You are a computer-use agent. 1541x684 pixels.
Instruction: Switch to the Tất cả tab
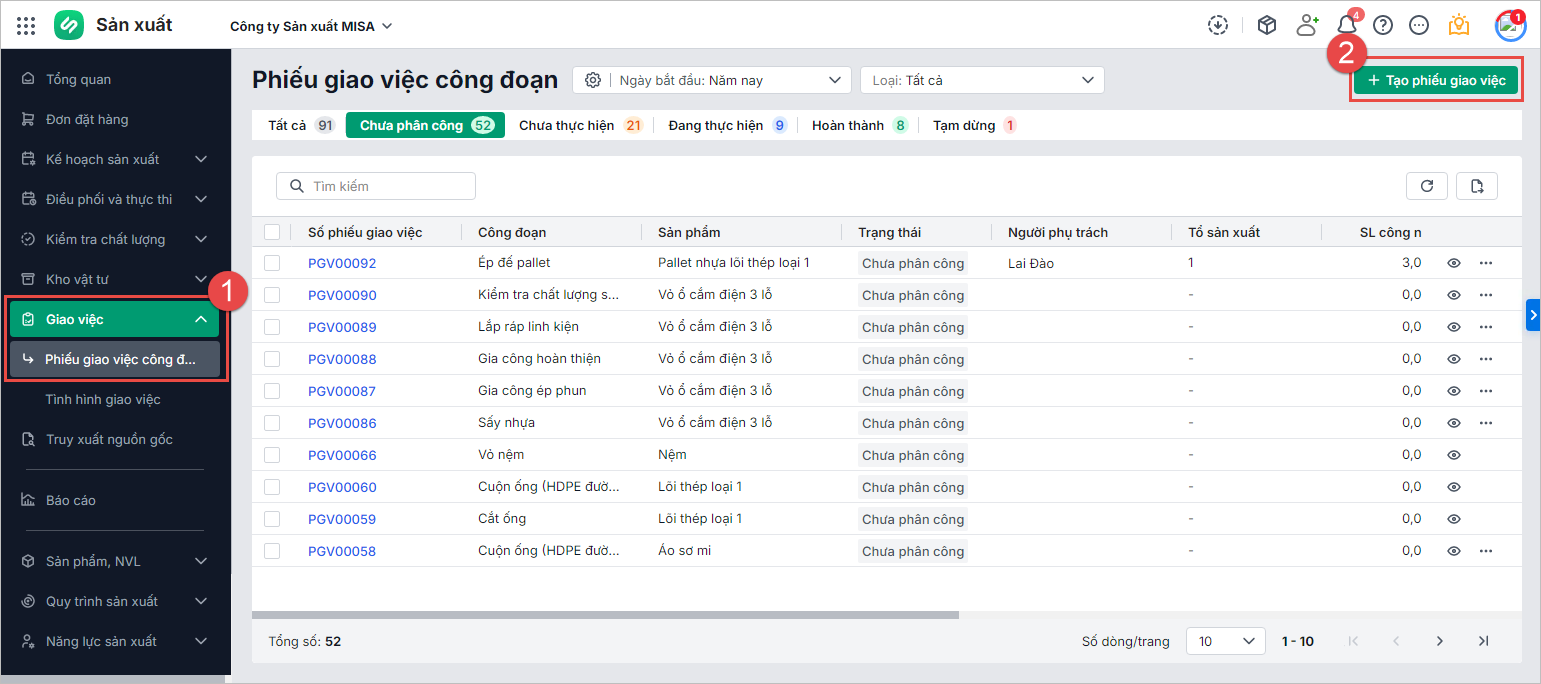pyautogui.click(x=300, y=125)
